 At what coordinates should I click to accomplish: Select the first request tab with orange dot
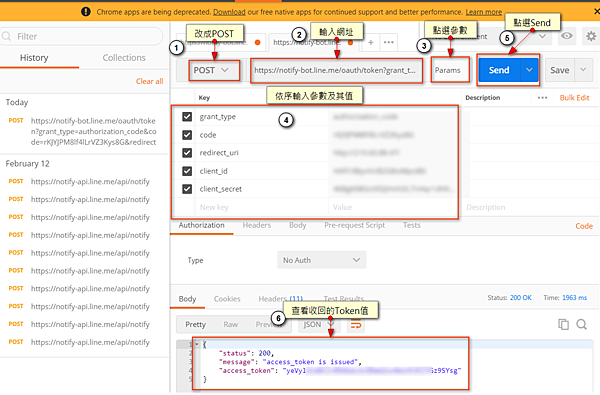221,42
